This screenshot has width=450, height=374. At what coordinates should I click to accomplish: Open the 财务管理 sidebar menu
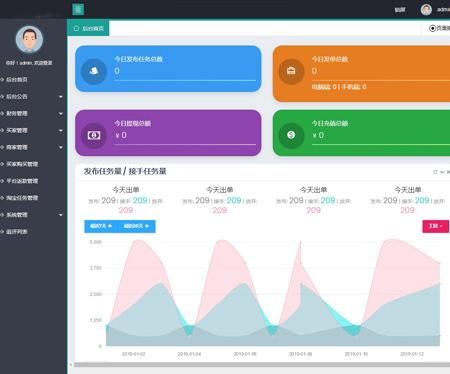[x=17, y=114]
